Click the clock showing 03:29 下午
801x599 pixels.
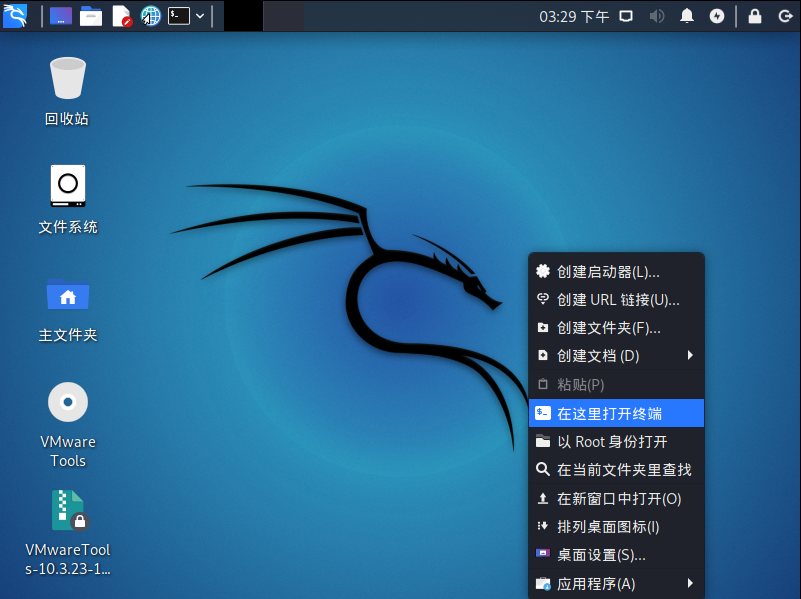coord(574,17)
